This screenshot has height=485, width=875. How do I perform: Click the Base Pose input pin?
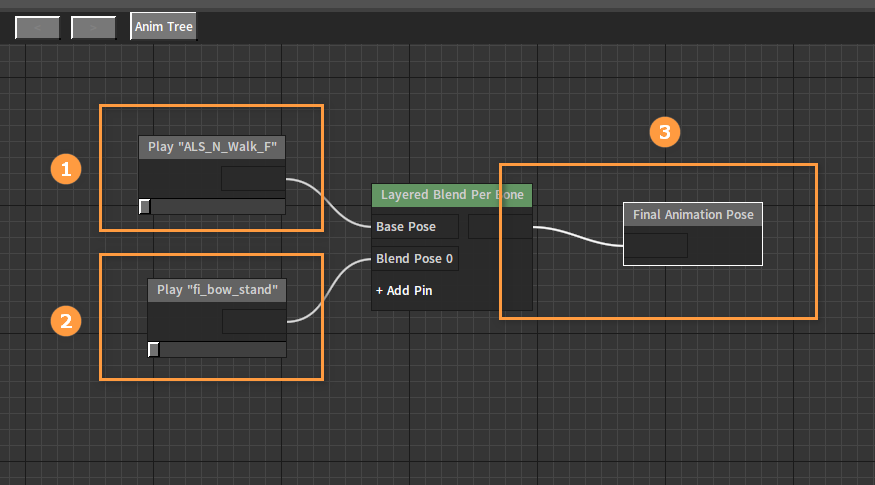click(x=416, y=227)
